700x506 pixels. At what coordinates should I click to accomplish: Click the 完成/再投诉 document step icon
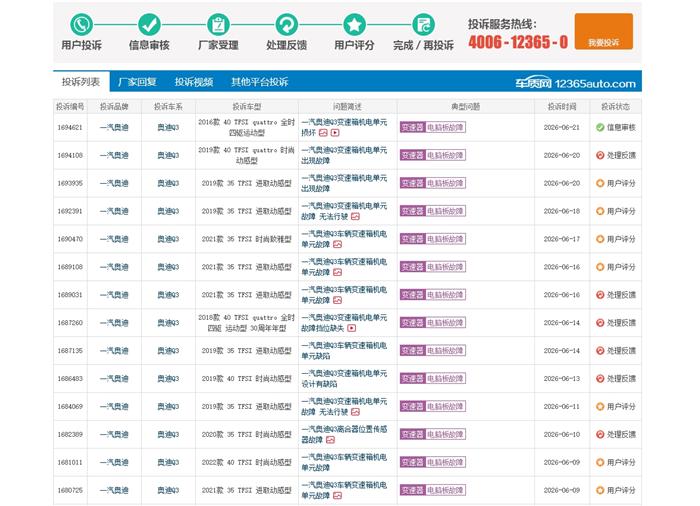click(x=423, y=25)
